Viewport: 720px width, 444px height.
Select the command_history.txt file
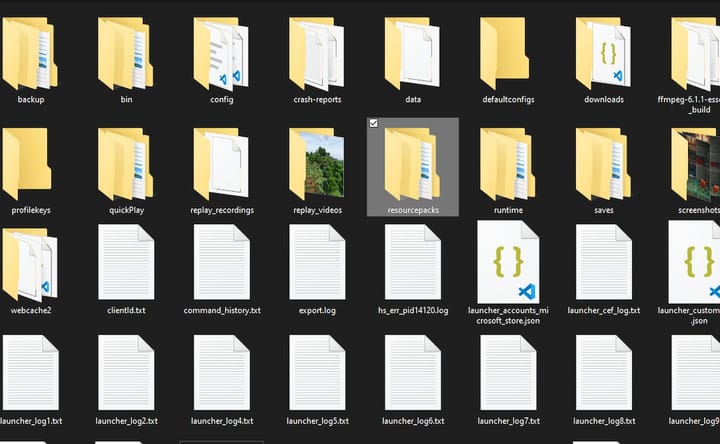pyautogui.click(x=221, y=262)
